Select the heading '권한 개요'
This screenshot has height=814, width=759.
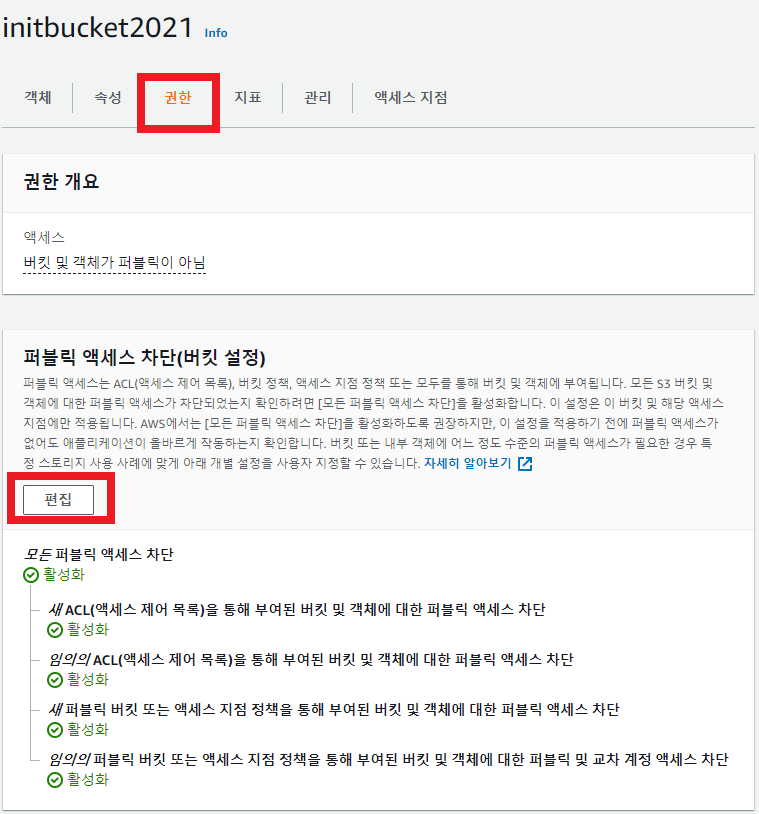click(x=61, y=181)
